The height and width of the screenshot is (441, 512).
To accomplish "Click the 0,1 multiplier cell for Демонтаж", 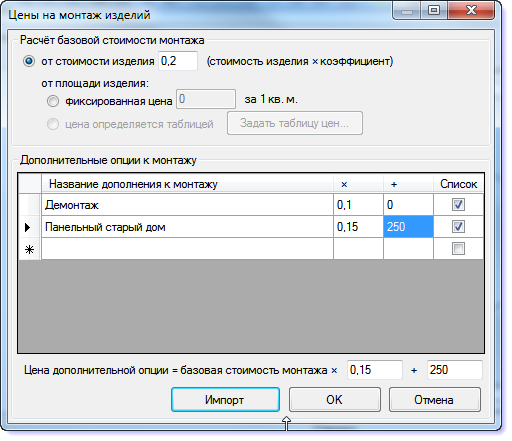I will click(358, 205).
